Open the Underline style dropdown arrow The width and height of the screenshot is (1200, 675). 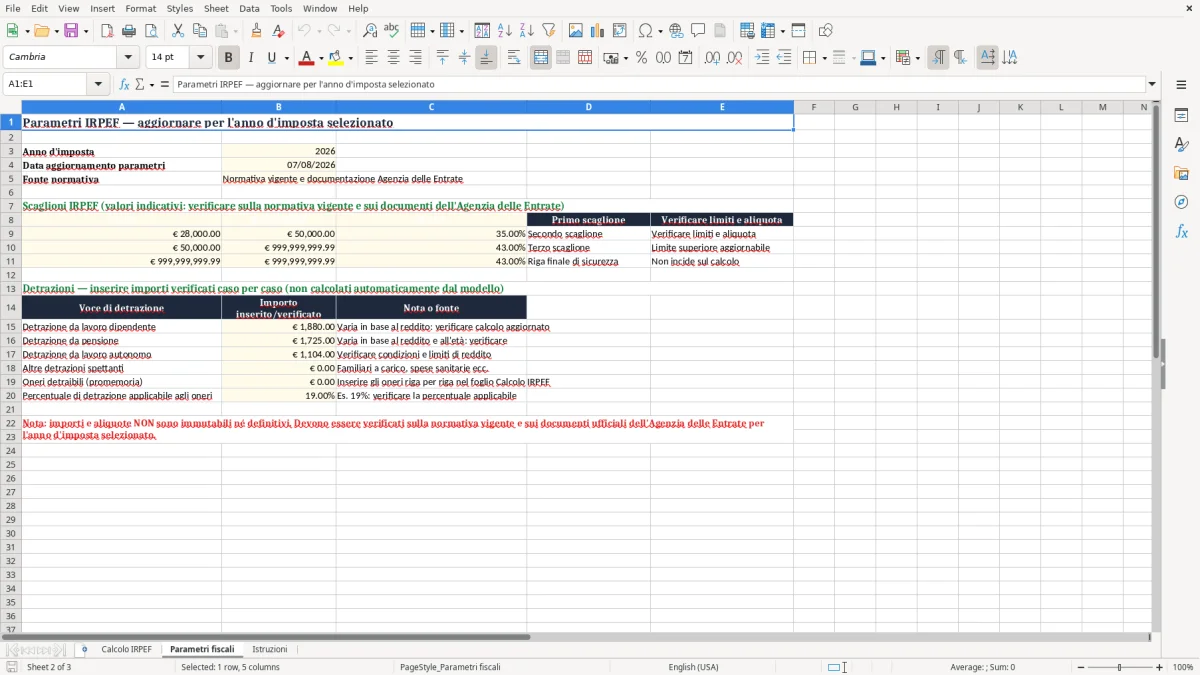coord(286,58)
